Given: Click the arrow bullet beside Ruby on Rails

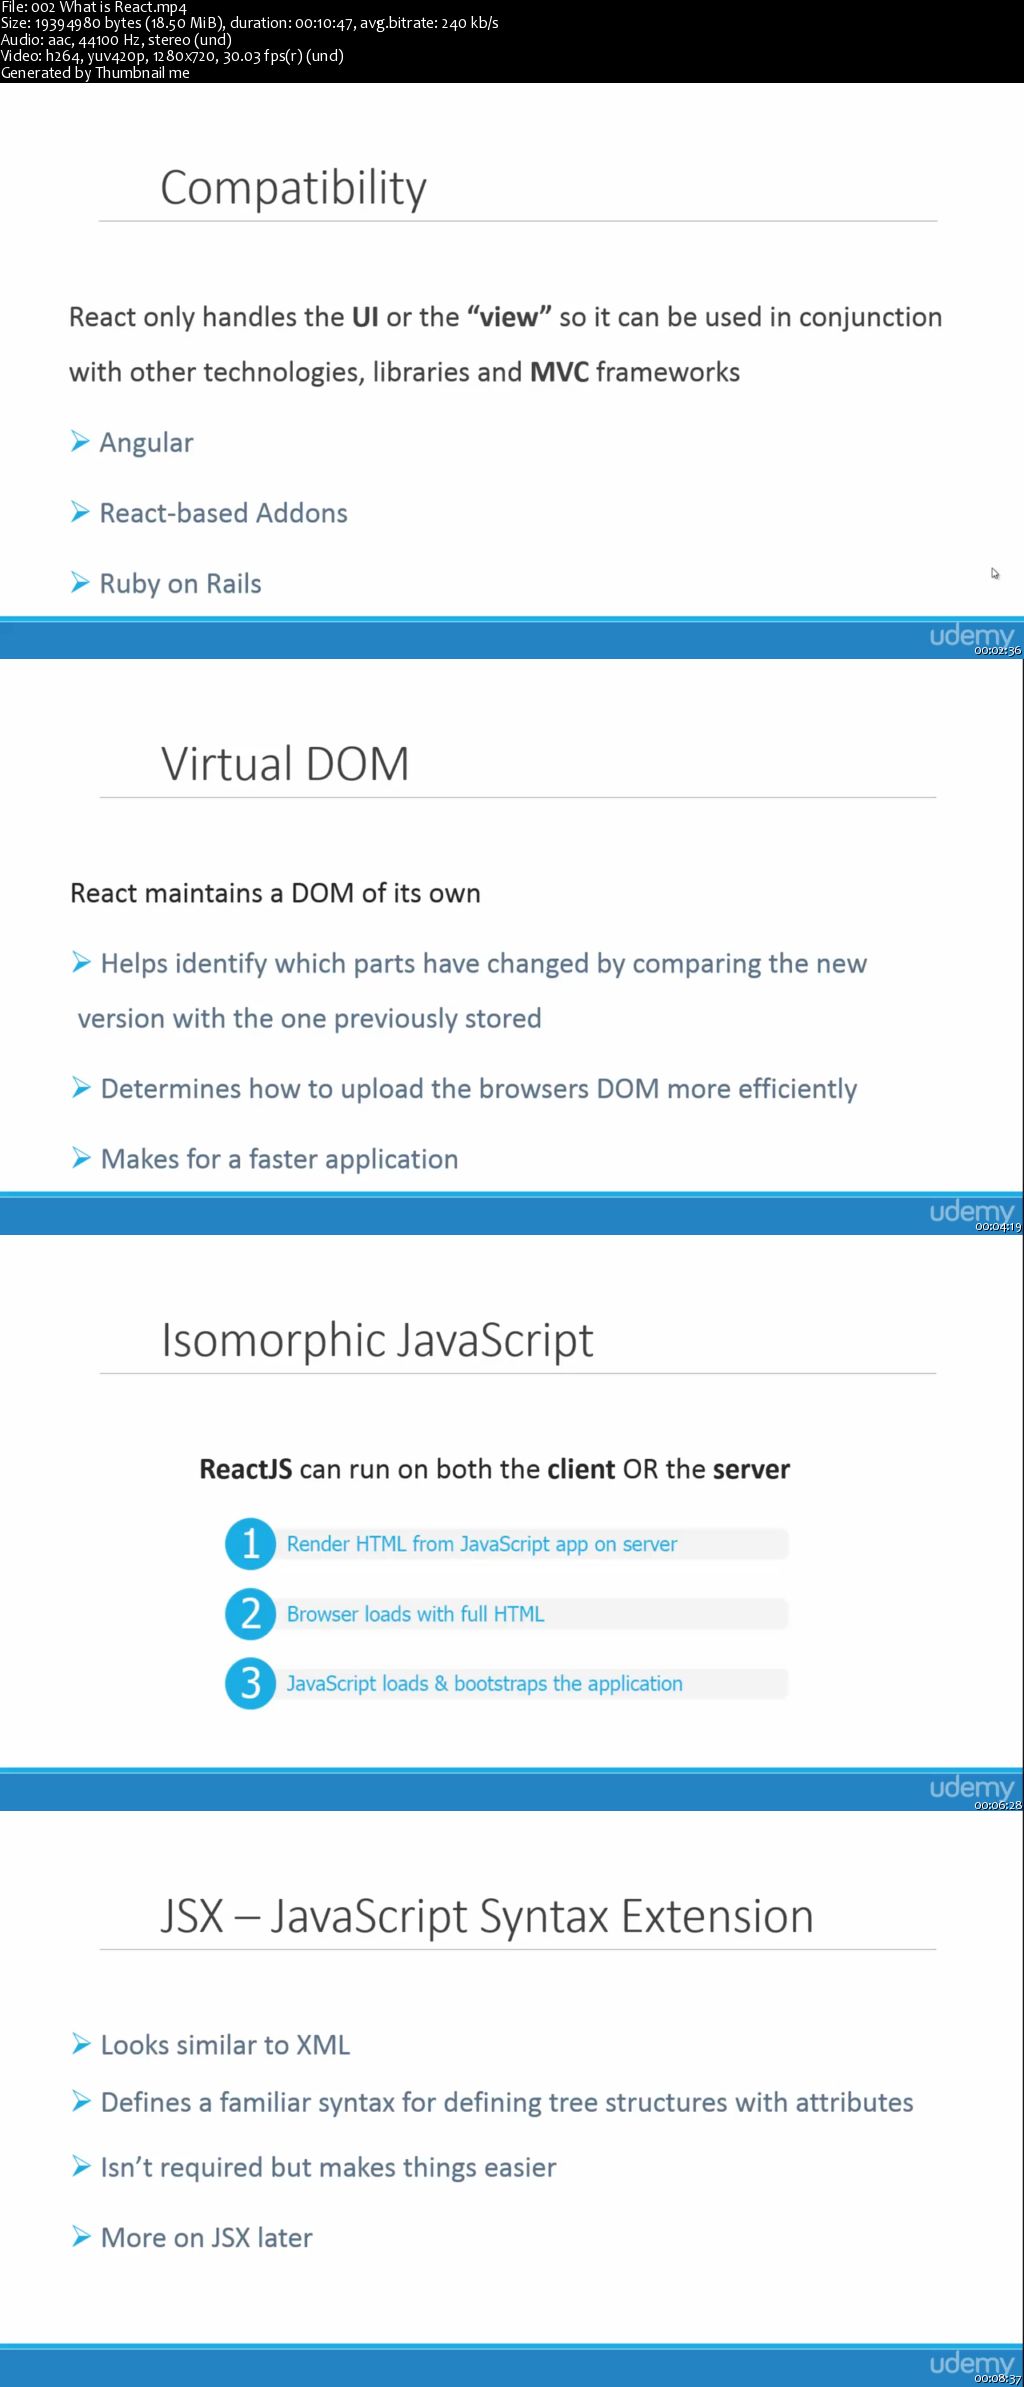Looking at the screenshot, I should tap(80, 583).
